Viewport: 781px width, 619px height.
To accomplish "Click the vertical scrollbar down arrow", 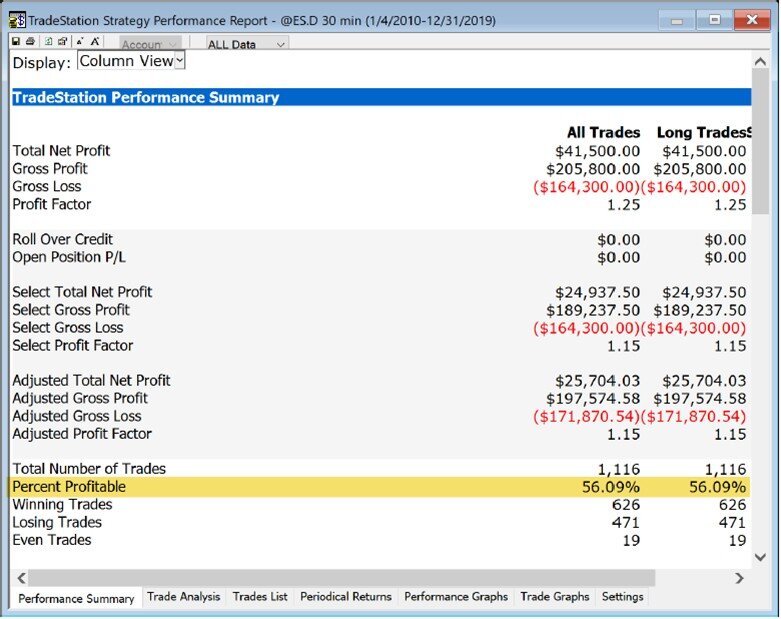I will coord(760,557).
